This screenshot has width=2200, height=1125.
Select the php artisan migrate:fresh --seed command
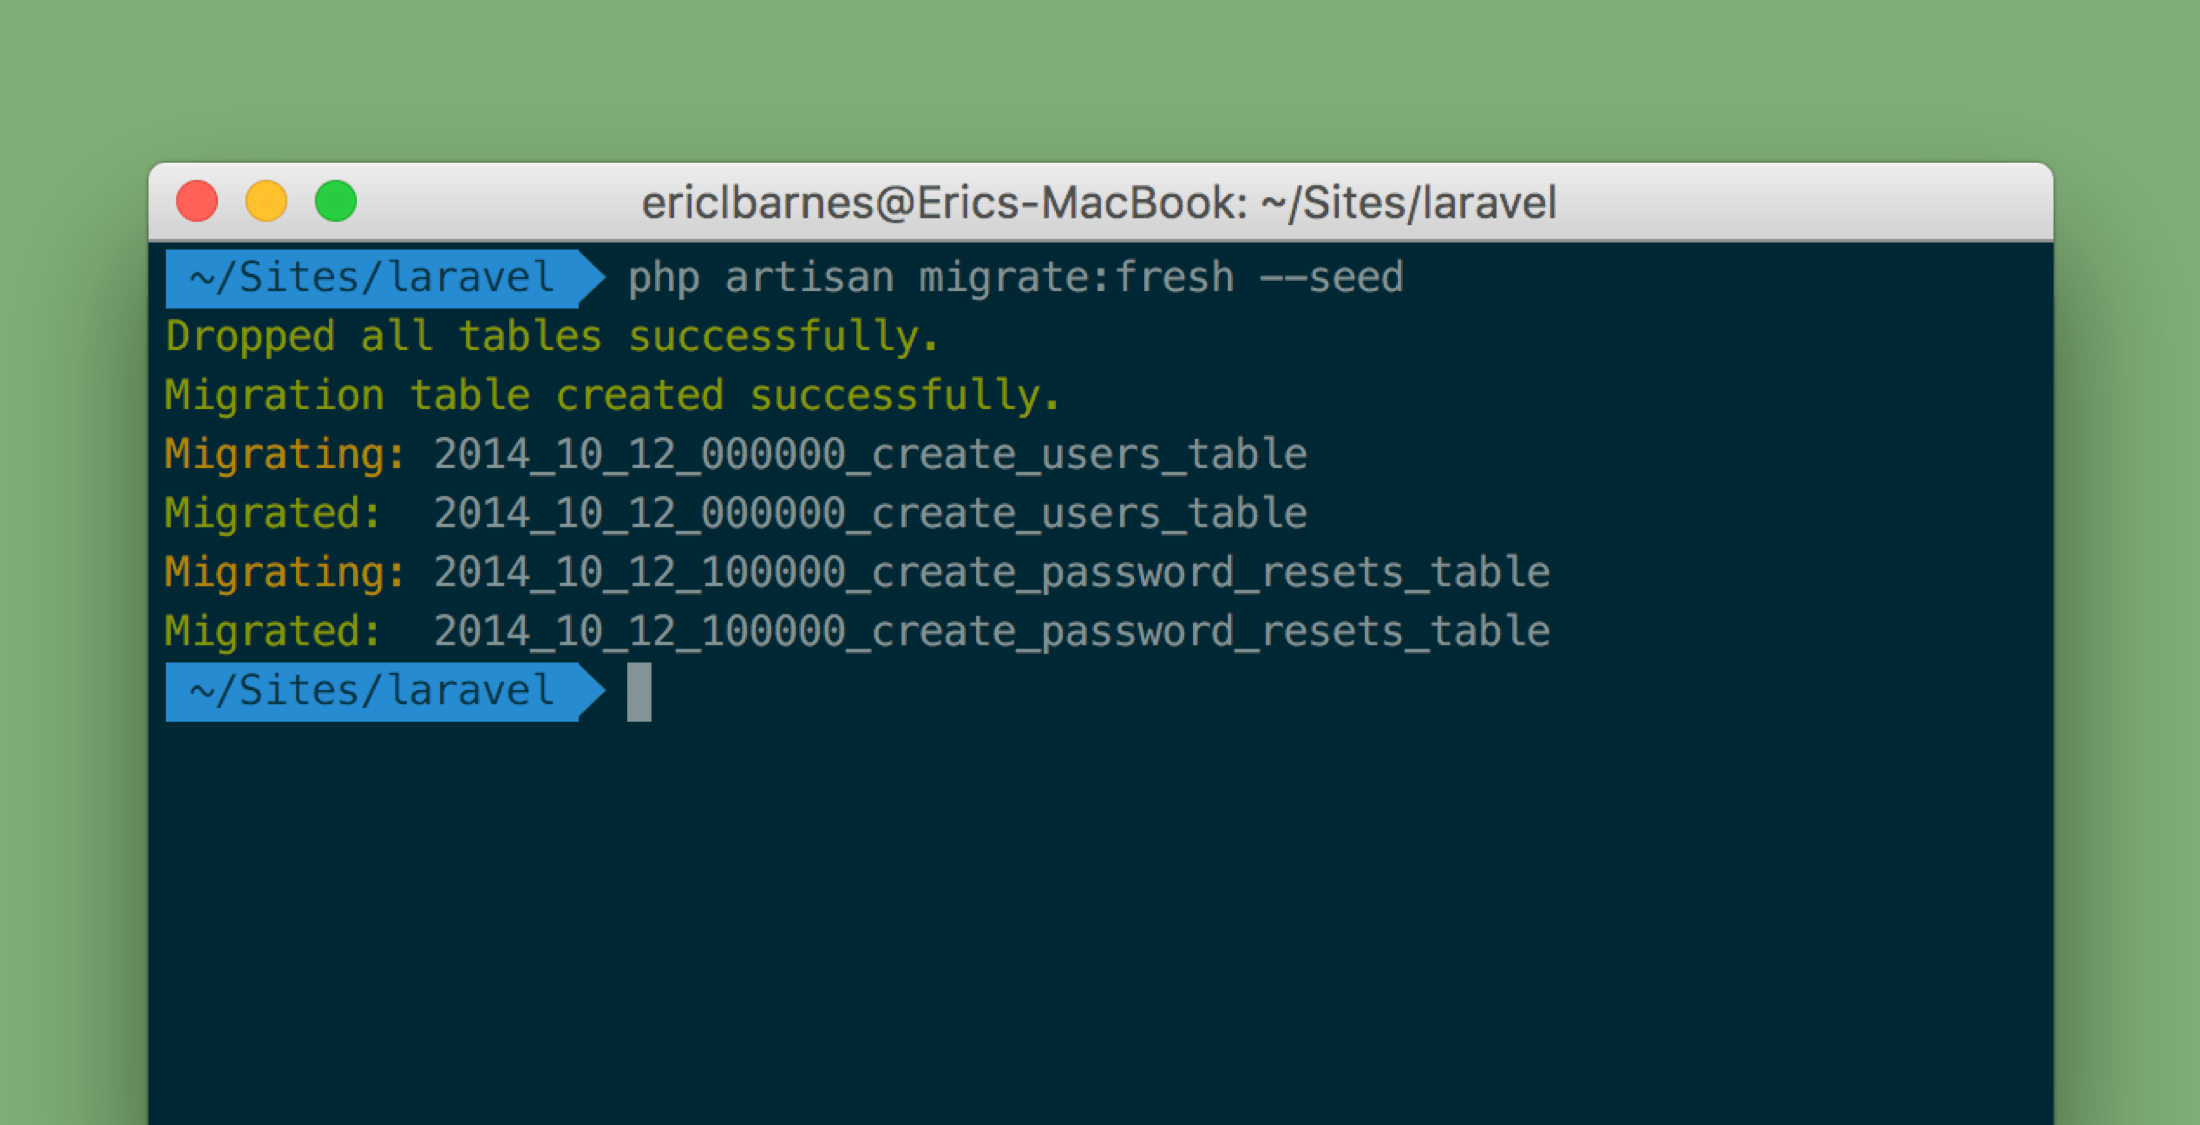(1015, 277)
